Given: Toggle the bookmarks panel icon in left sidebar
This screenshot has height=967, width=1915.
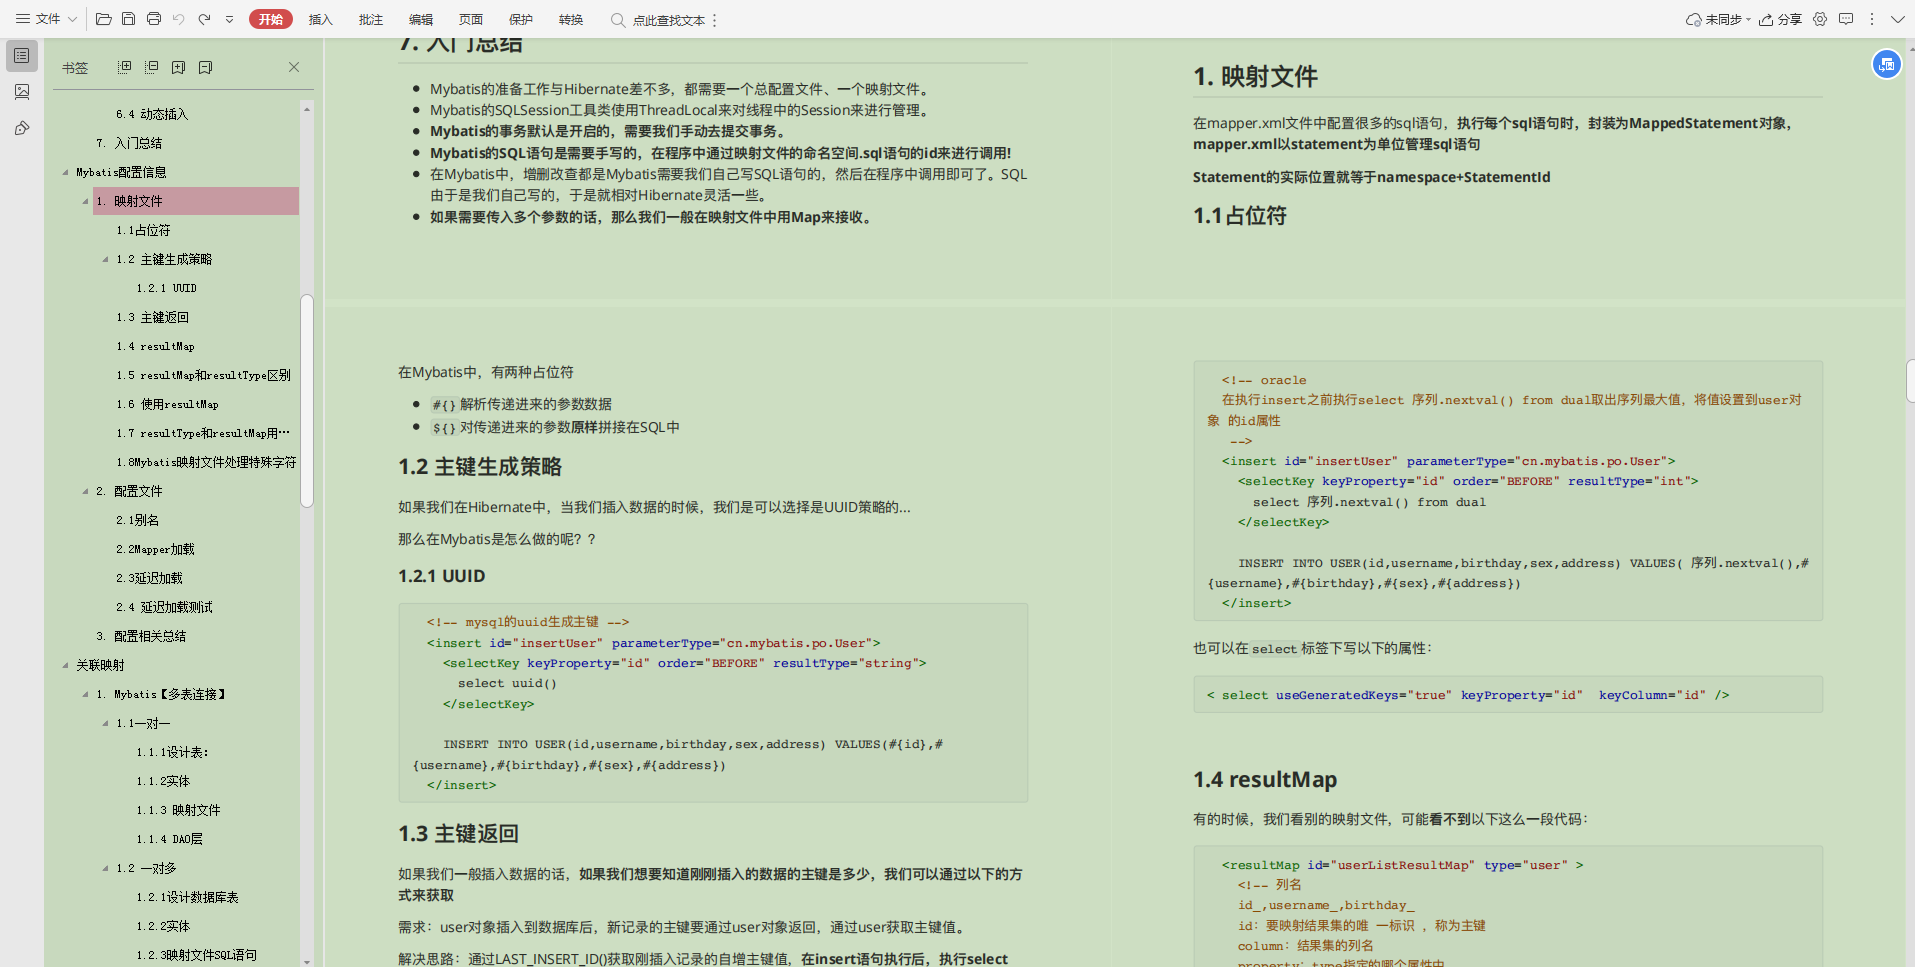Looking at the screenshot, I should coord(22,56).
